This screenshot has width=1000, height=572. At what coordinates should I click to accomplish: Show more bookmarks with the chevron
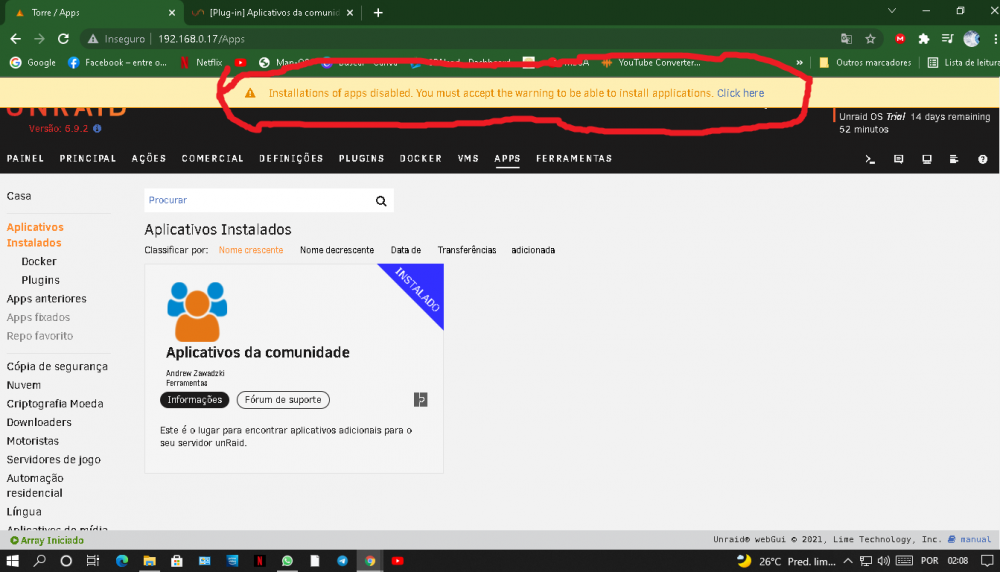point(799,62)
